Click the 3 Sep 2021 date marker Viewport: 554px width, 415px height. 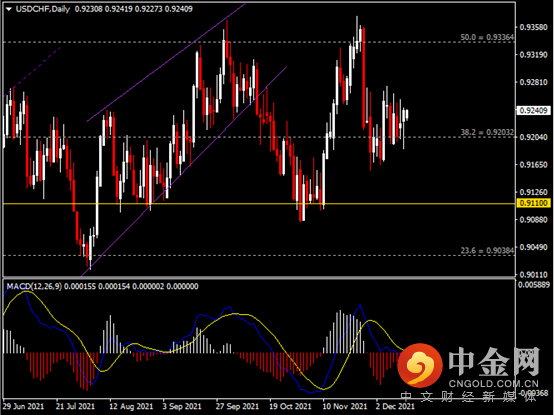(182, 406)
